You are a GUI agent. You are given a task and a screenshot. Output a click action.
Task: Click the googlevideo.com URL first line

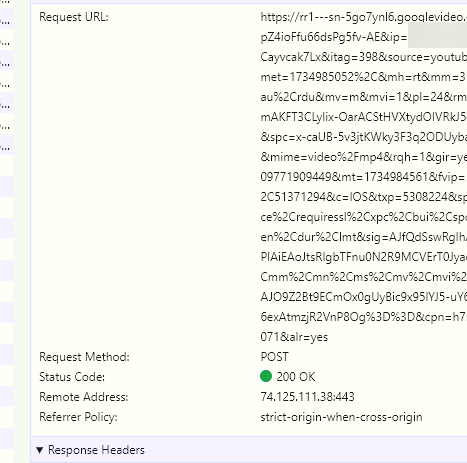(364, 17)
